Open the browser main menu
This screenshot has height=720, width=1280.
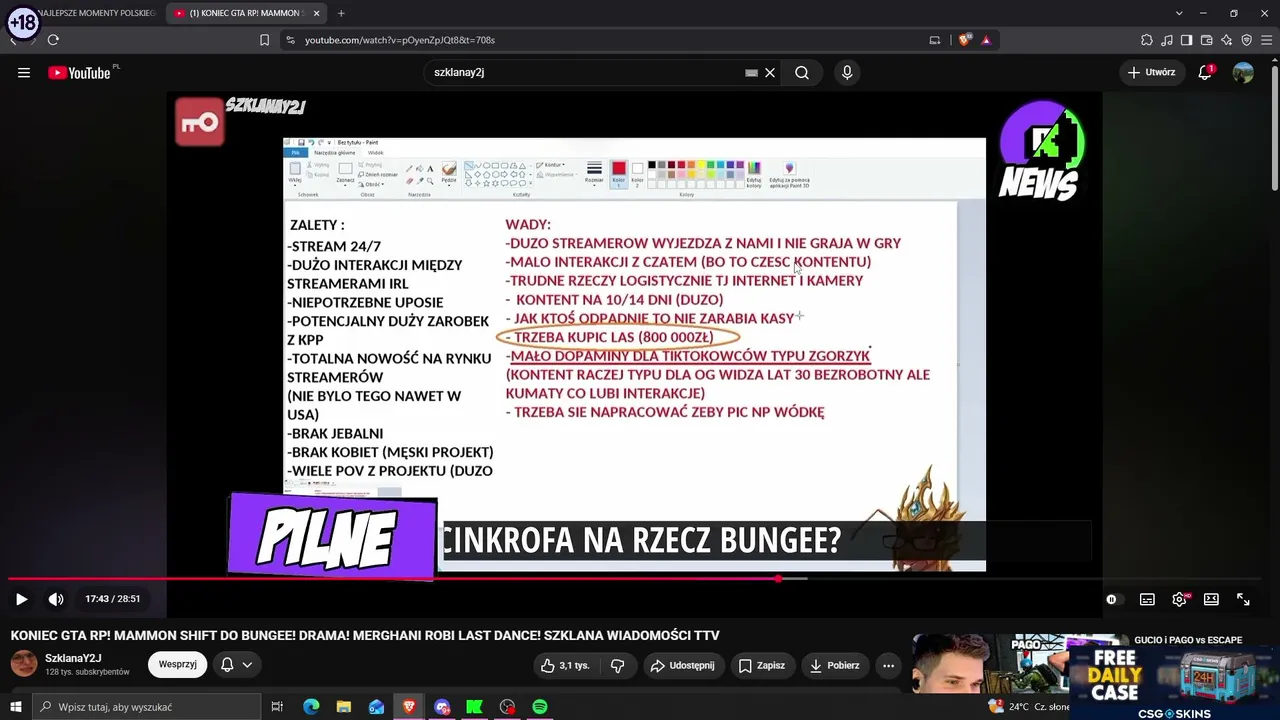(x=1266, y=40)
